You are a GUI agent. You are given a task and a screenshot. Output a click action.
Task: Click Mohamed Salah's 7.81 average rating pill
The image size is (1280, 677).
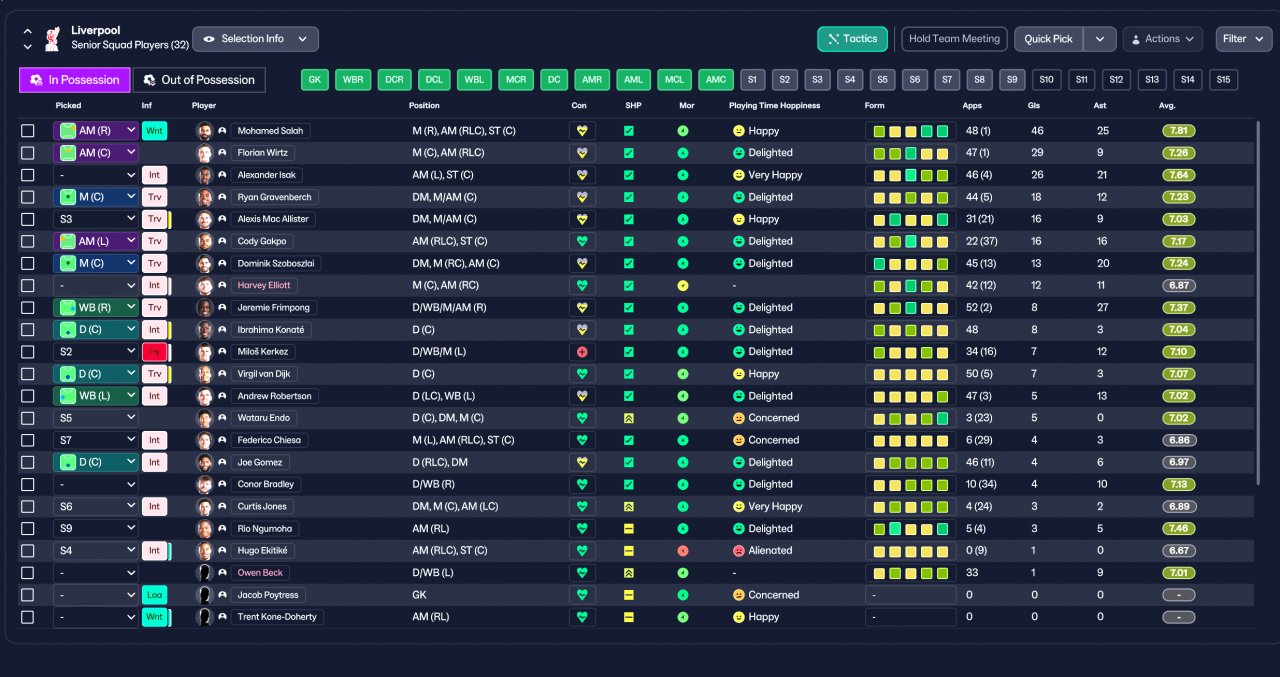(1179, 131)
